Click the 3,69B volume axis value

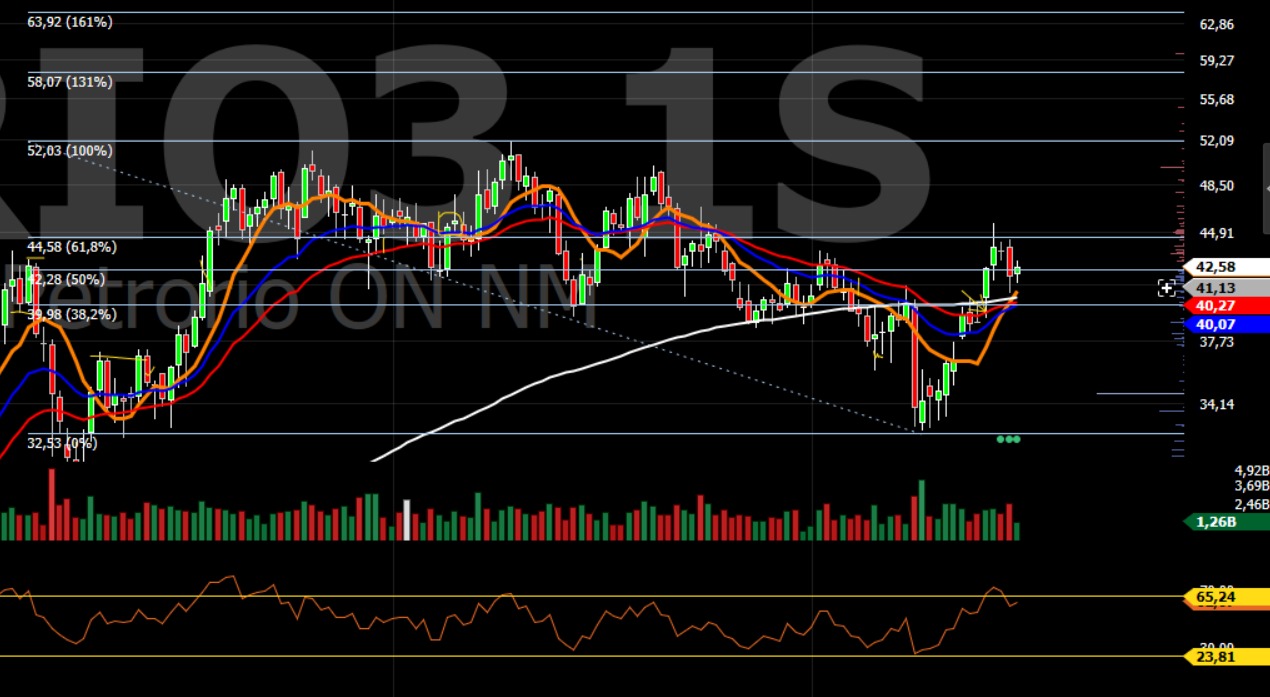click(x=1251, y=487)
